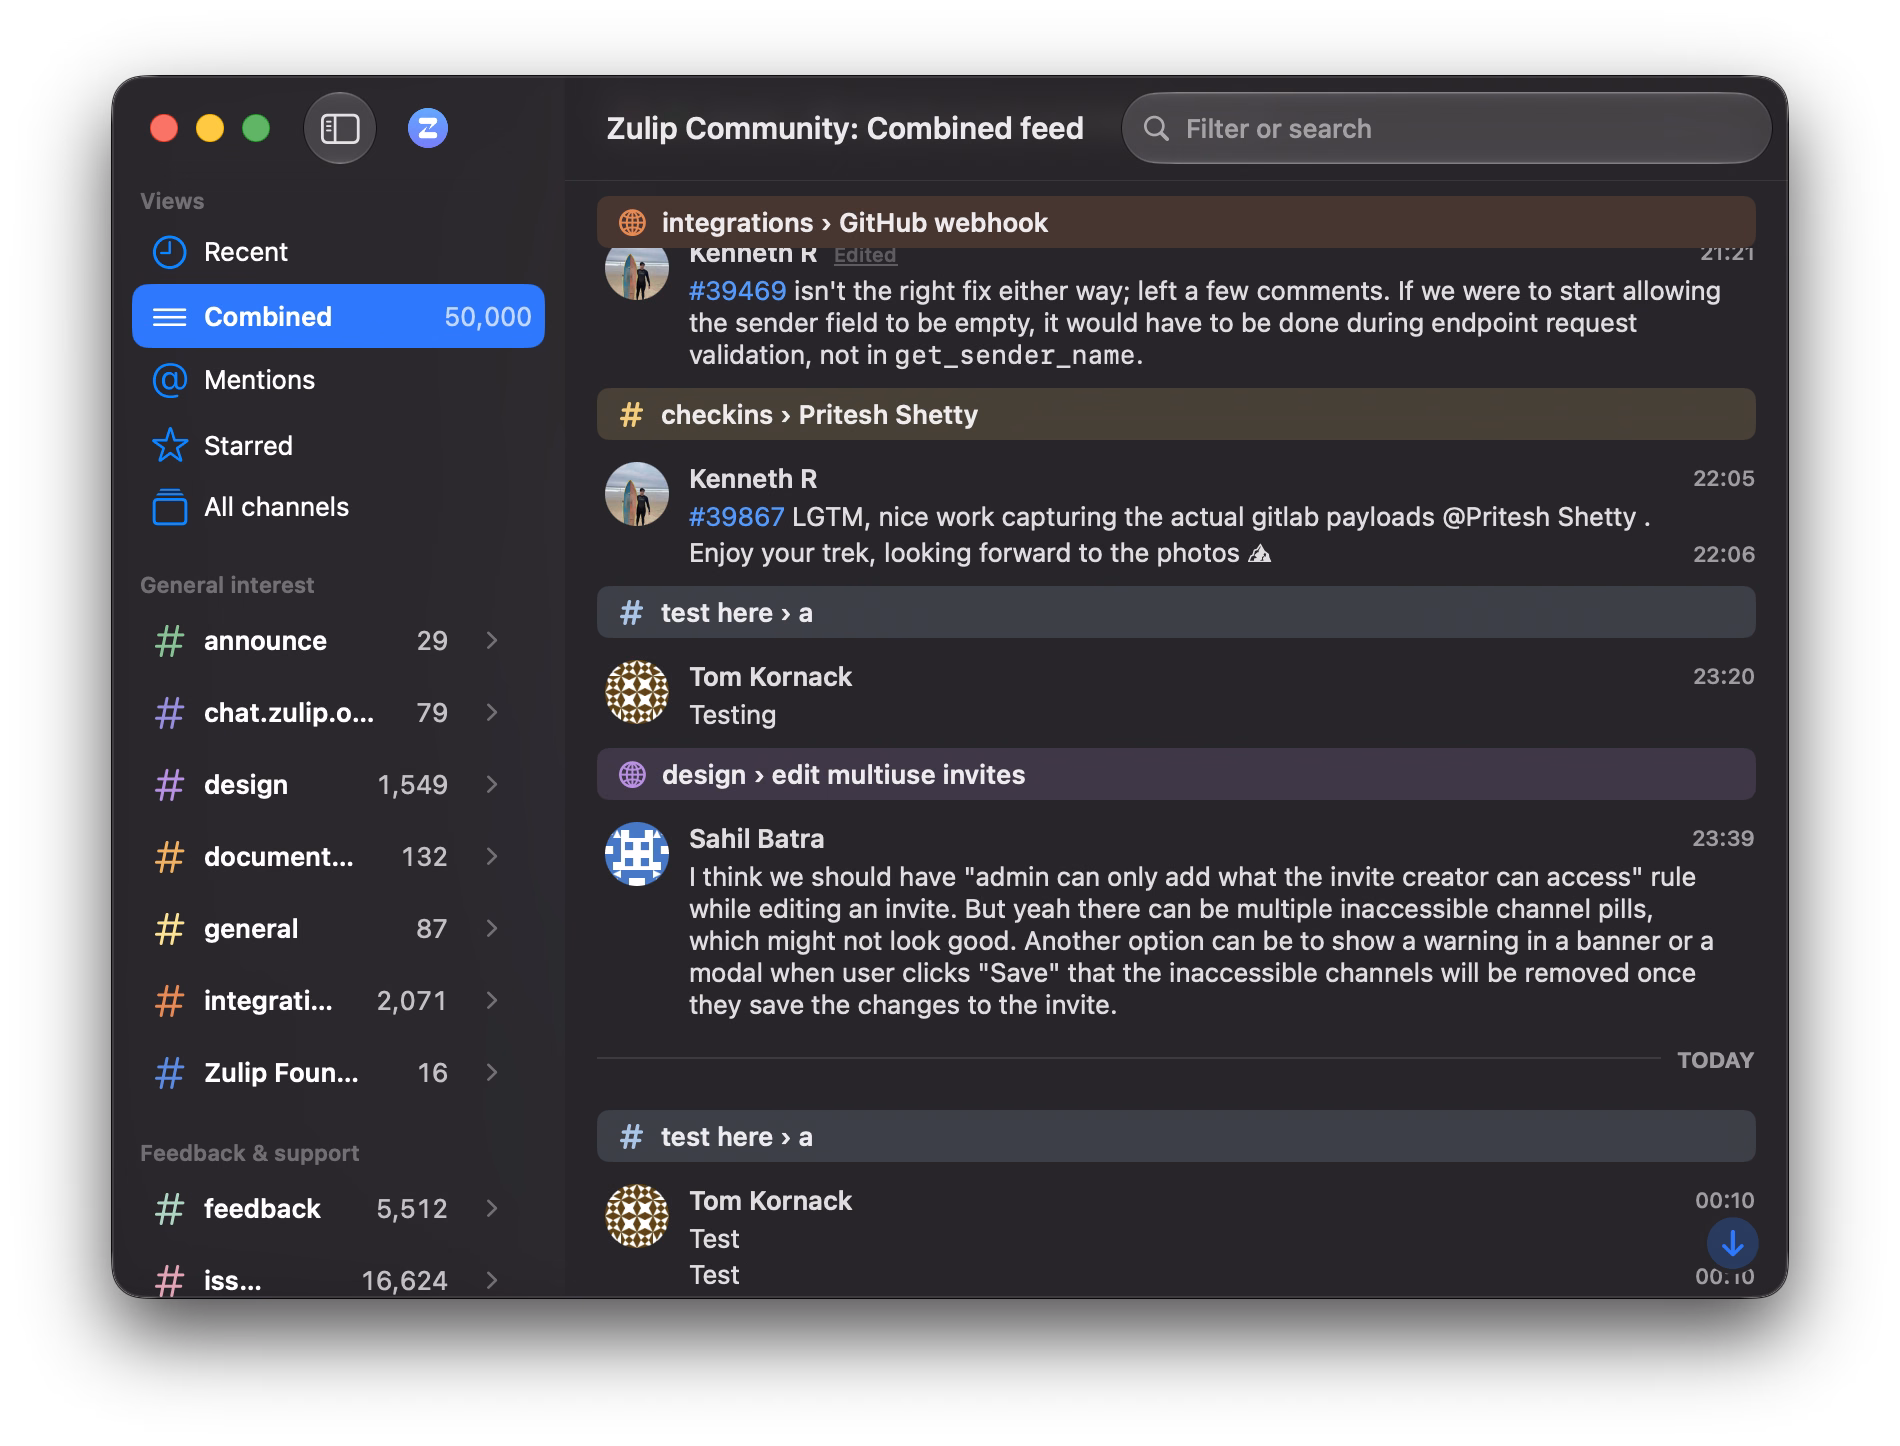Viewport: 1900px width, 1446px height.
Task: Open the first test here › a header
Action: coord(1176,612)
